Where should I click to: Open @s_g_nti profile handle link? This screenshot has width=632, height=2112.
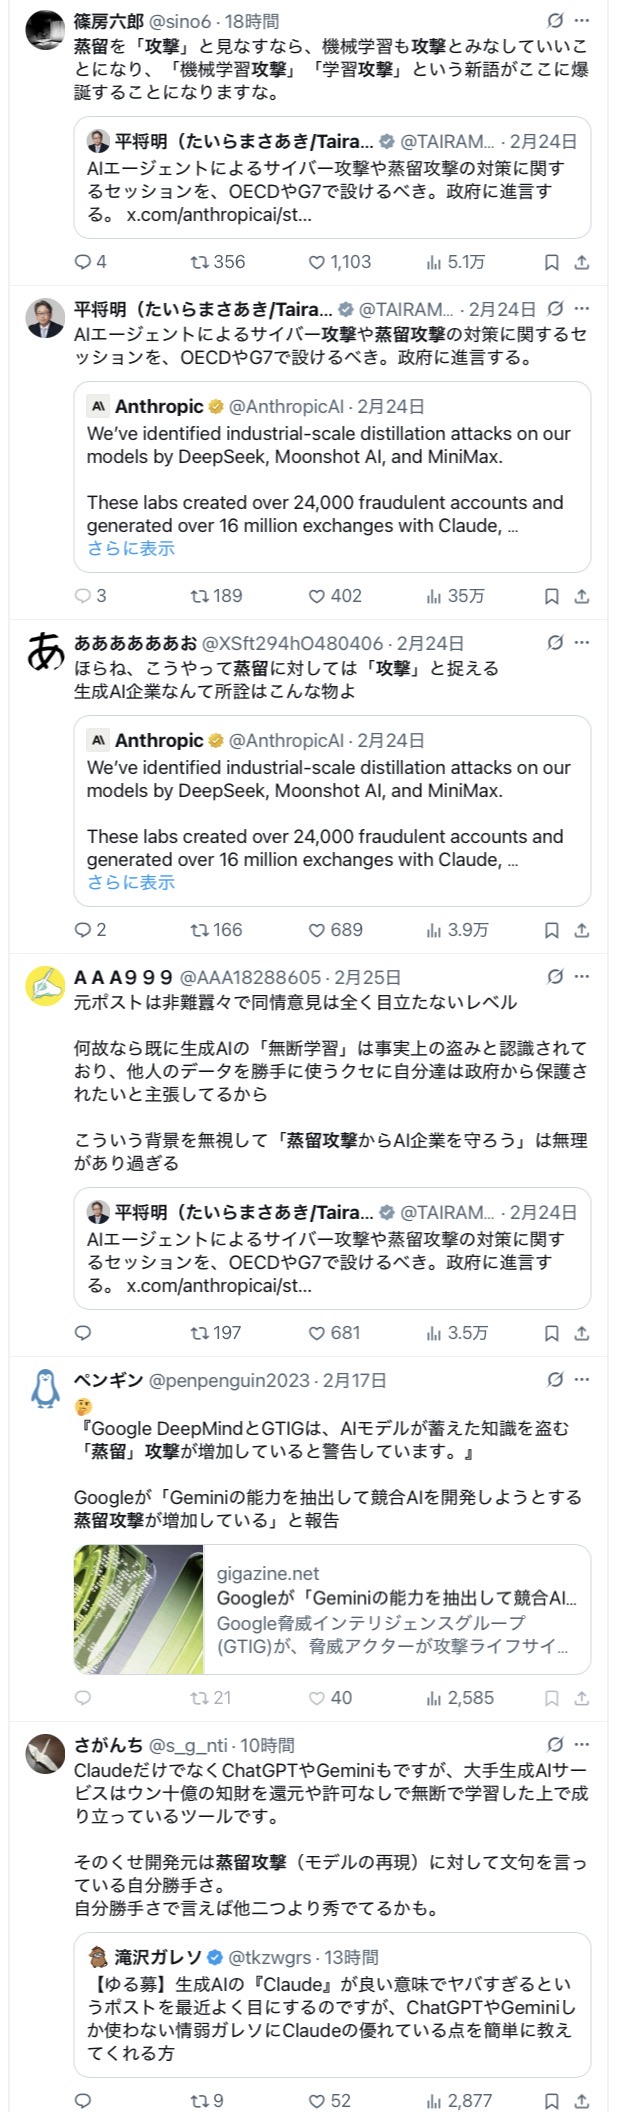pos(189,1745)
